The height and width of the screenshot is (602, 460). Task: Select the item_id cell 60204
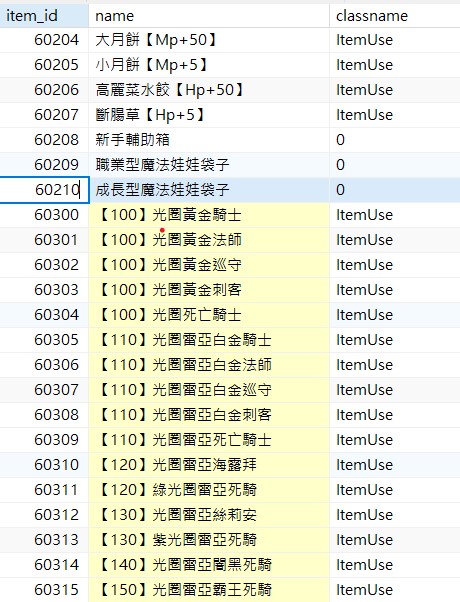(x=44, y=40)
